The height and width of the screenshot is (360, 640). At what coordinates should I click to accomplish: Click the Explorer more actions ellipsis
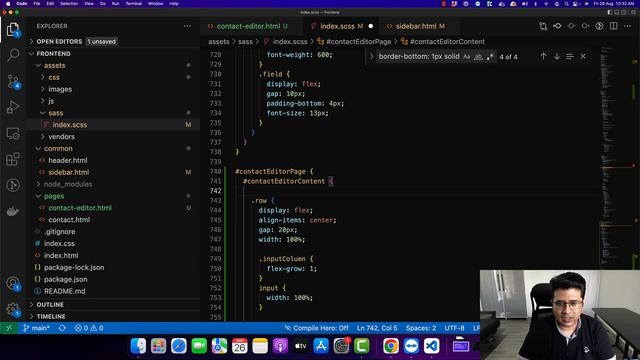point(187,26)
